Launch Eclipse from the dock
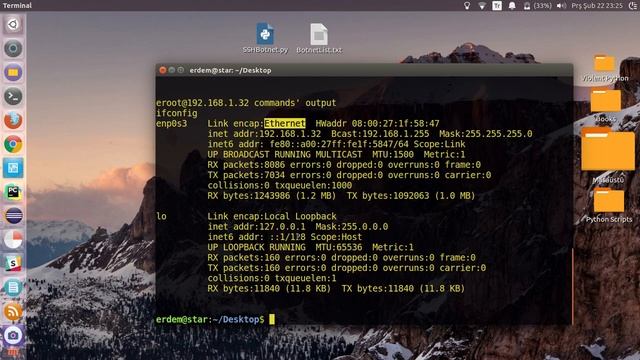640x360 pixels. click(x=13, y=216)
